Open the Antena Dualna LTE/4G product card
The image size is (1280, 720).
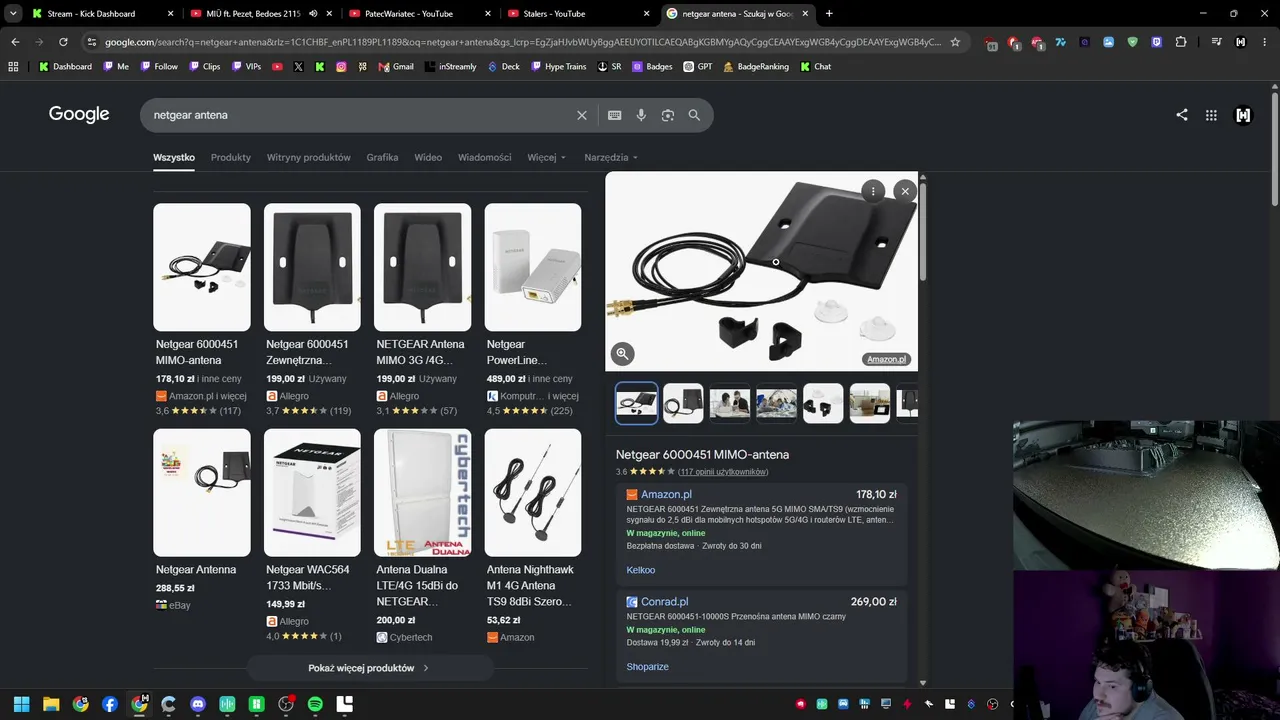point(423,536)
